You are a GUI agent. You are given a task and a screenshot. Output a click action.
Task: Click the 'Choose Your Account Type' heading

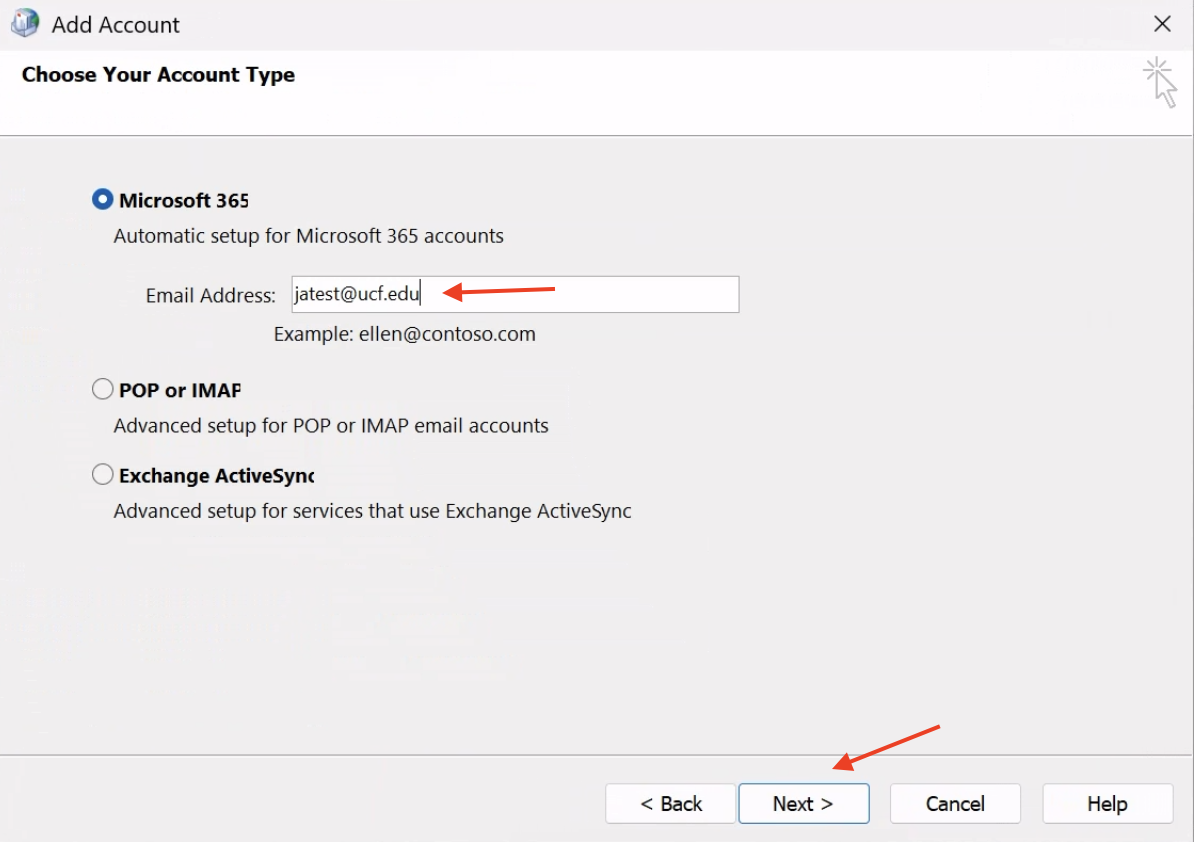pyautogui.click(x=158, y=75)
